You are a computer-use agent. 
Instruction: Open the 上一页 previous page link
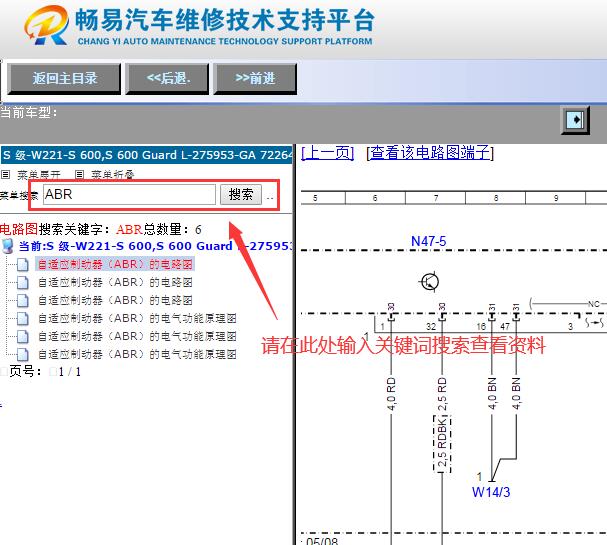[x=328, y=153]
